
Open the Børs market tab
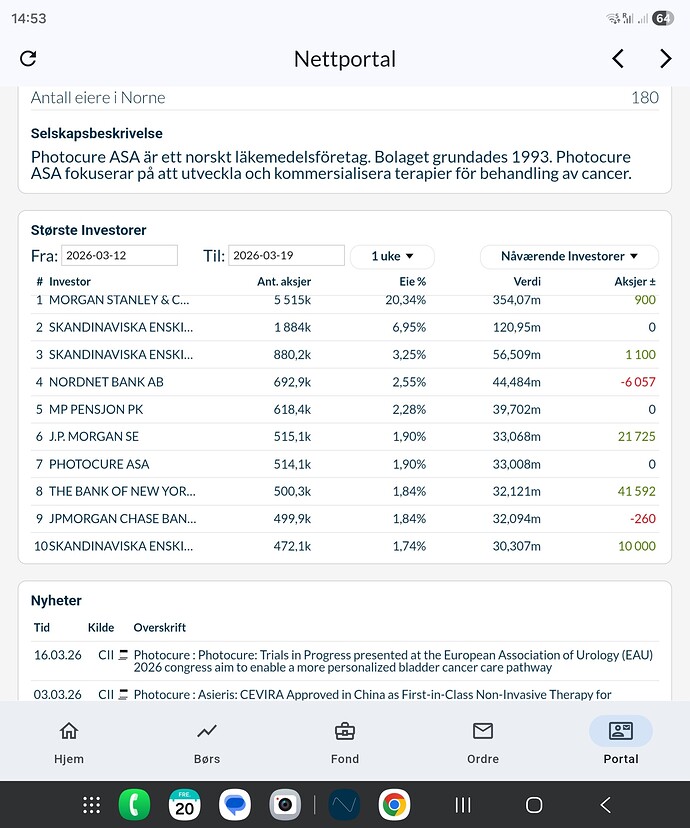(207, 741)
